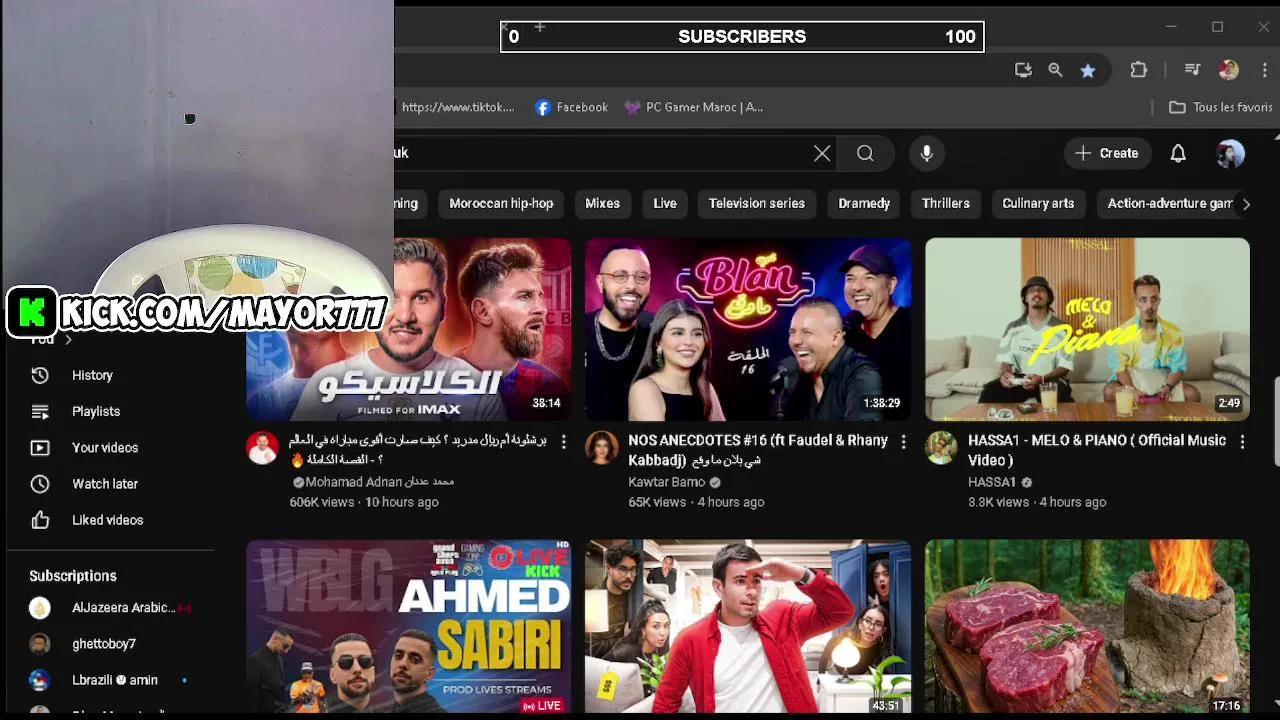The width and height of the screenshot is (1280, 720).
Task: Show more filter chips with right arrow
Action: [x=1246, y=203]
